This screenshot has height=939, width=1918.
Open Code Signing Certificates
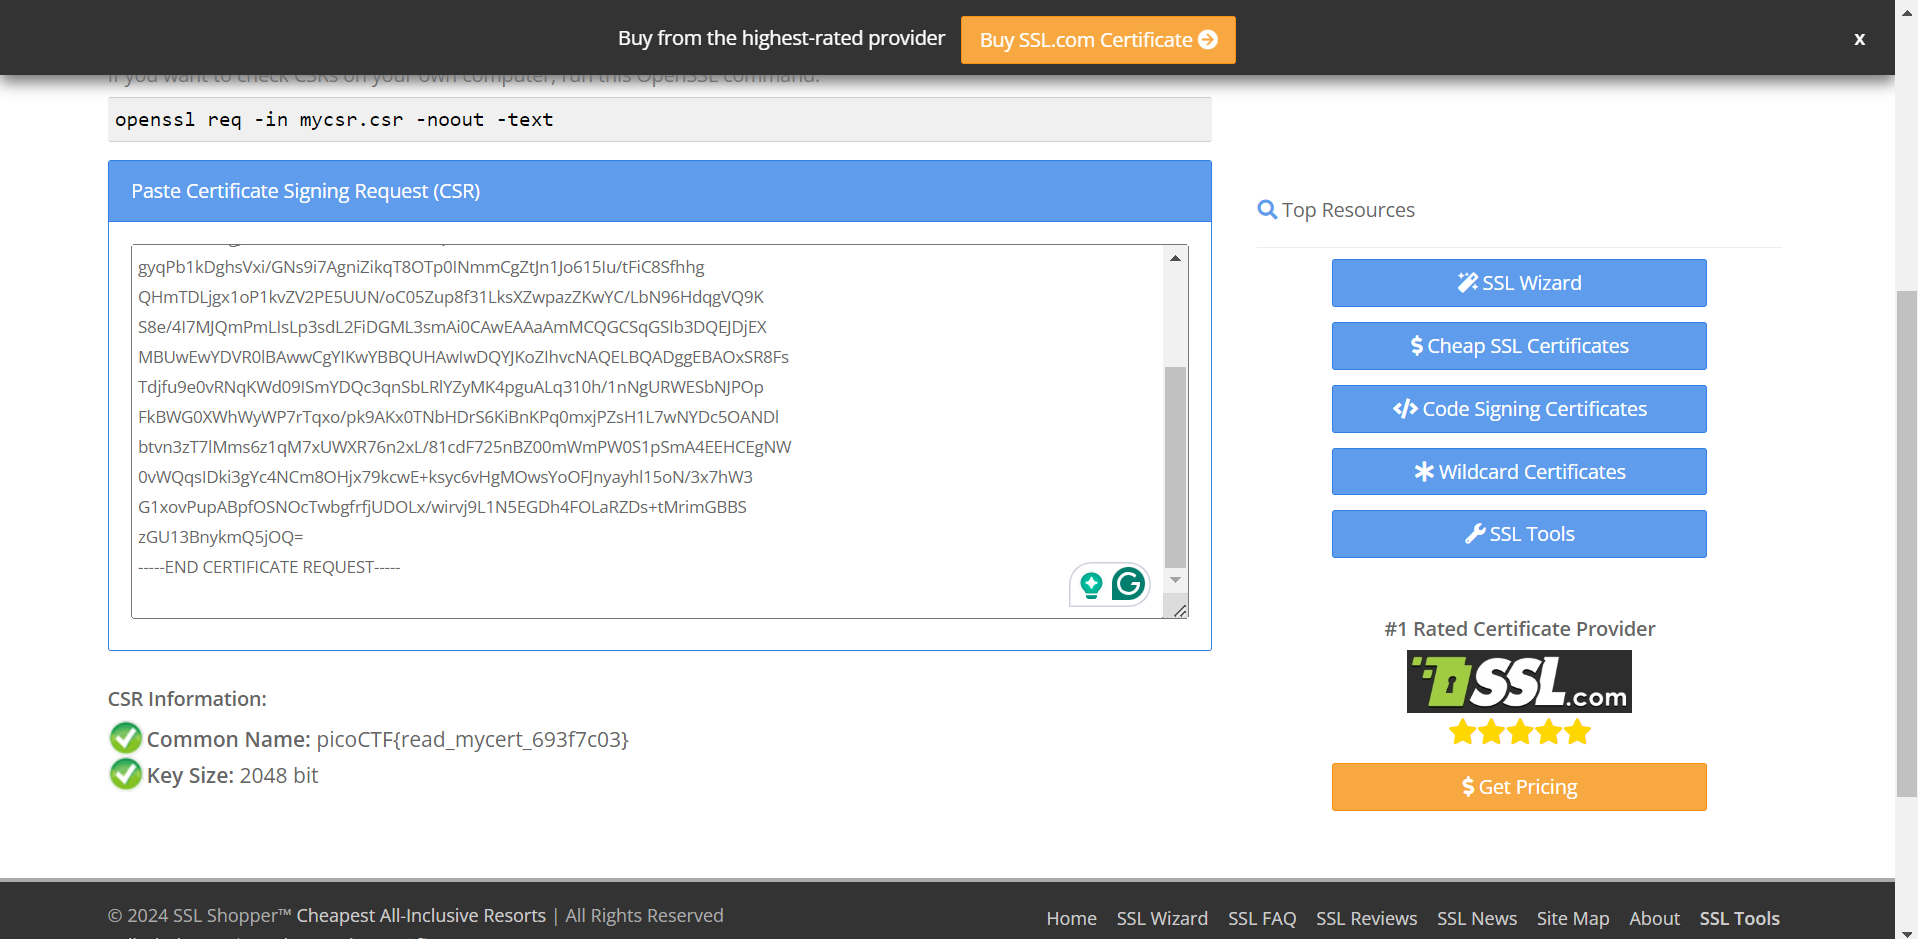pos(1519,409)
